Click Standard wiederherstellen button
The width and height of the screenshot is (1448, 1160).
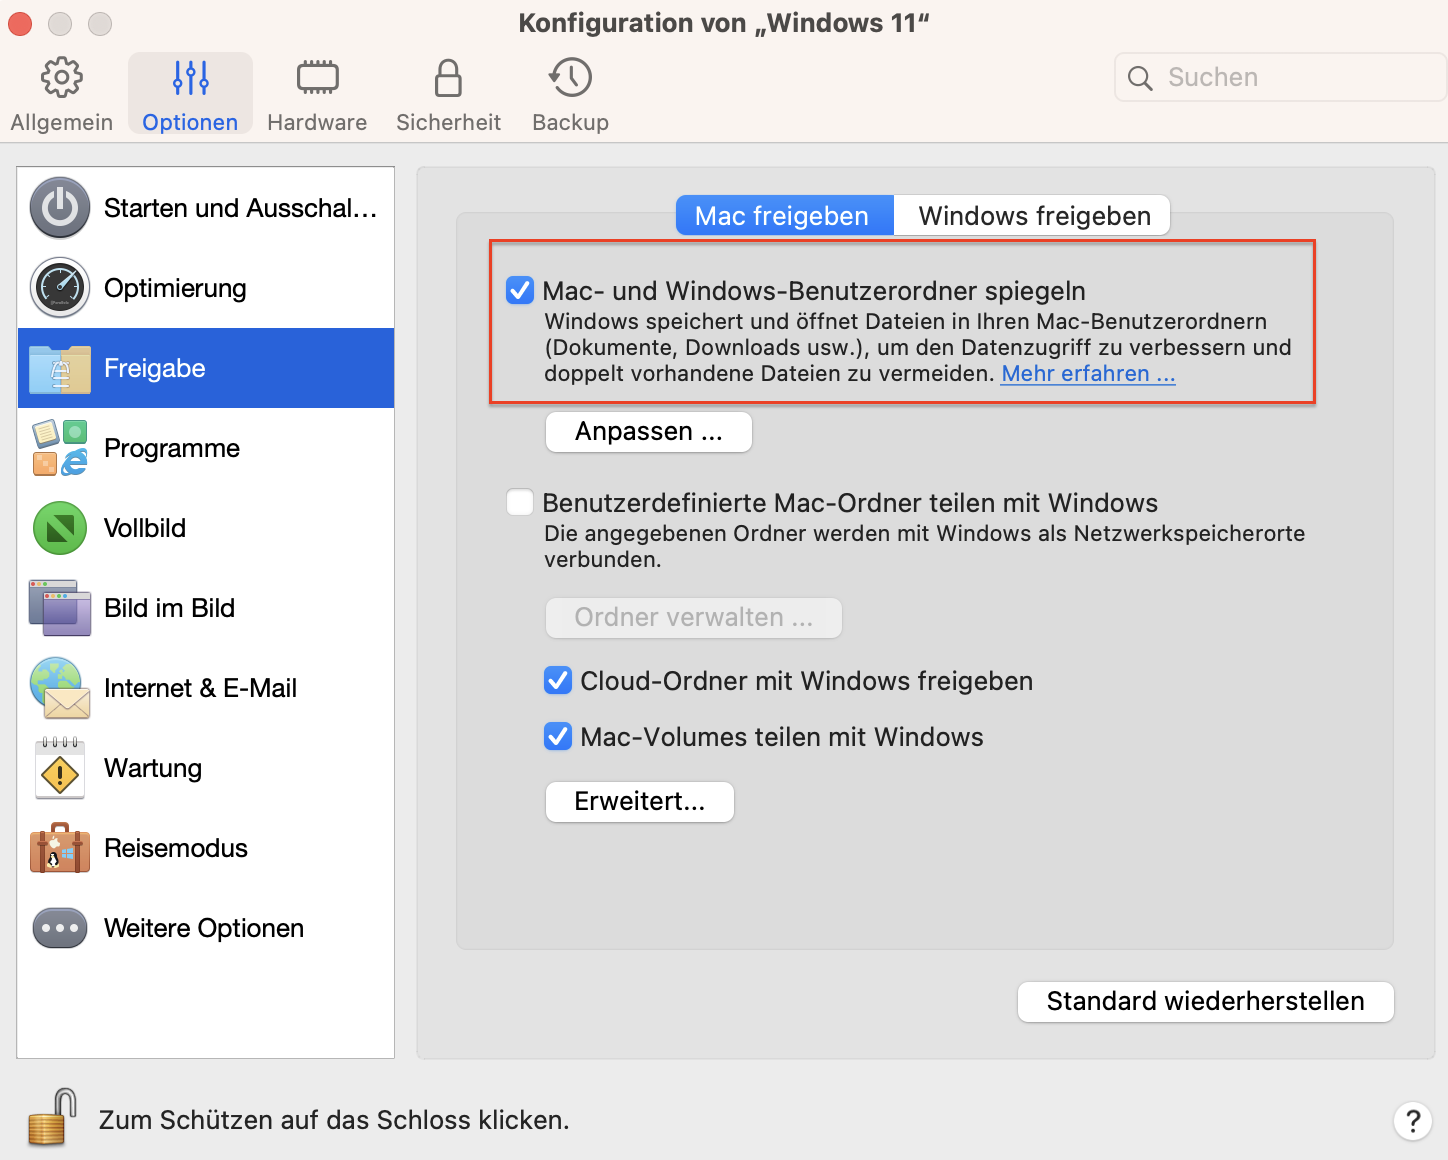(1205, 1001)
